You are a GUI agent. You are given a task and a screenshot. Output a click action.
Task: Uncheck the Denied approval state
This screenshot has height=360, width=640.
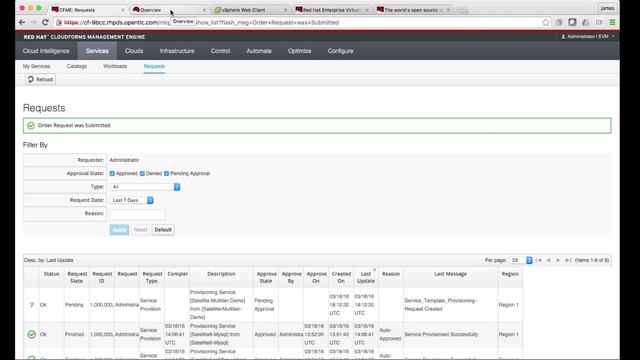pos(142,173)
